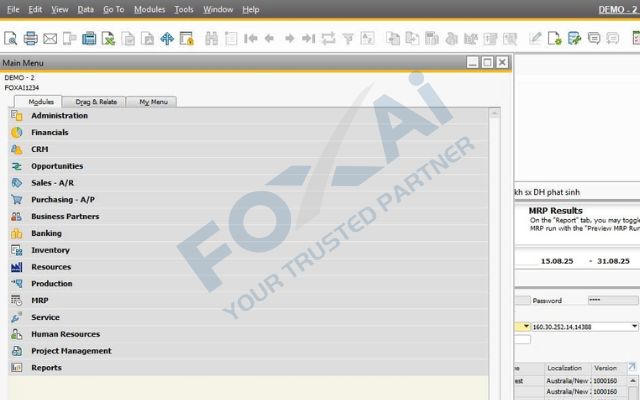Open the Human Resources module
Screen dimensions: 640x400
pos(248,334)
